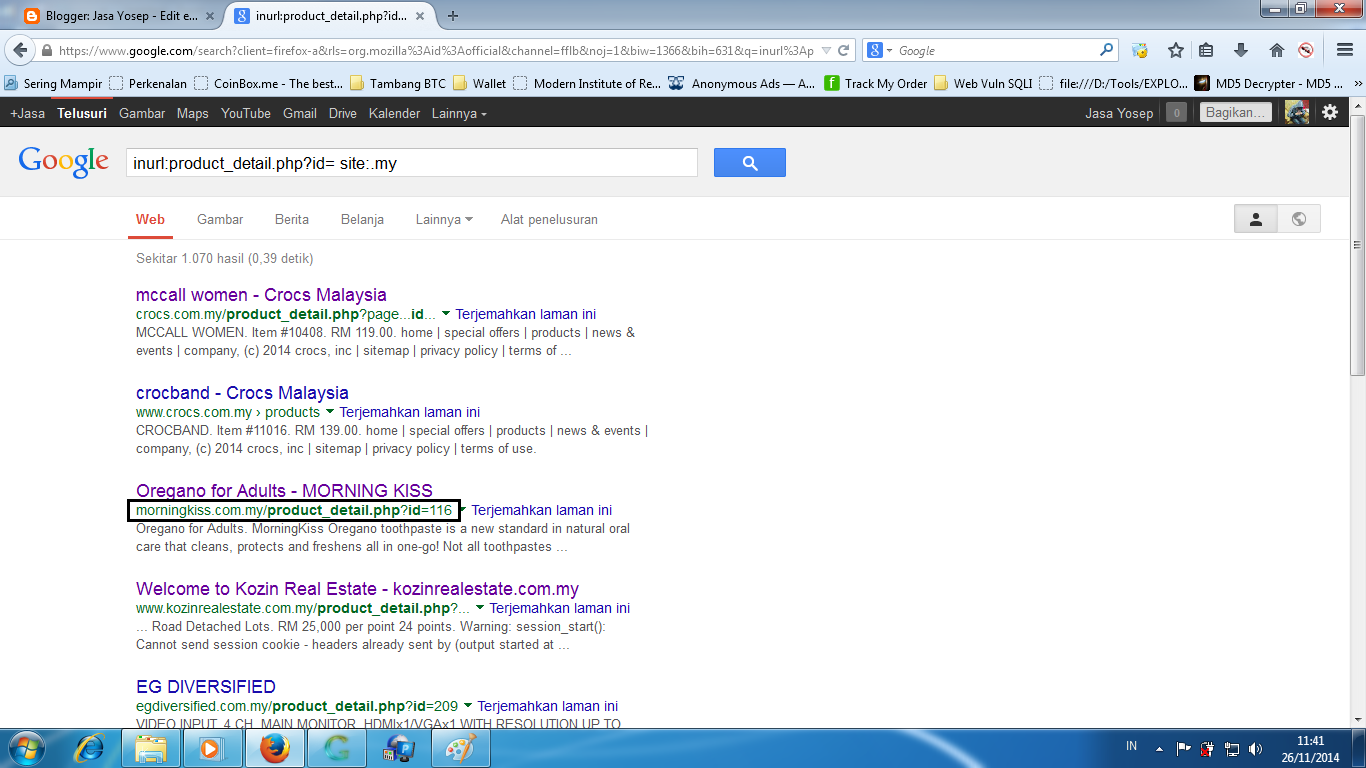1366x768 pixels.
Task: Open Google settings gear icon
Action: [x=1330, y=112]
